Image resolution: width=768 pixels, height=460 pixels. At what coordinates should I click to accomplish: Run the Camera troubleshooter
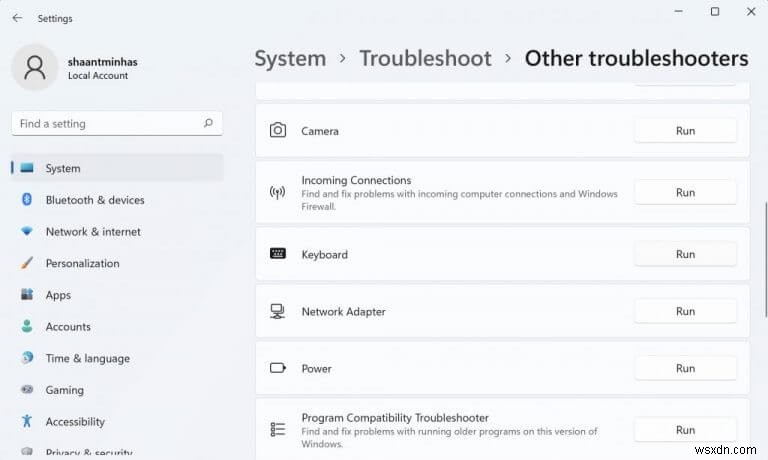[x=685, y=131]
